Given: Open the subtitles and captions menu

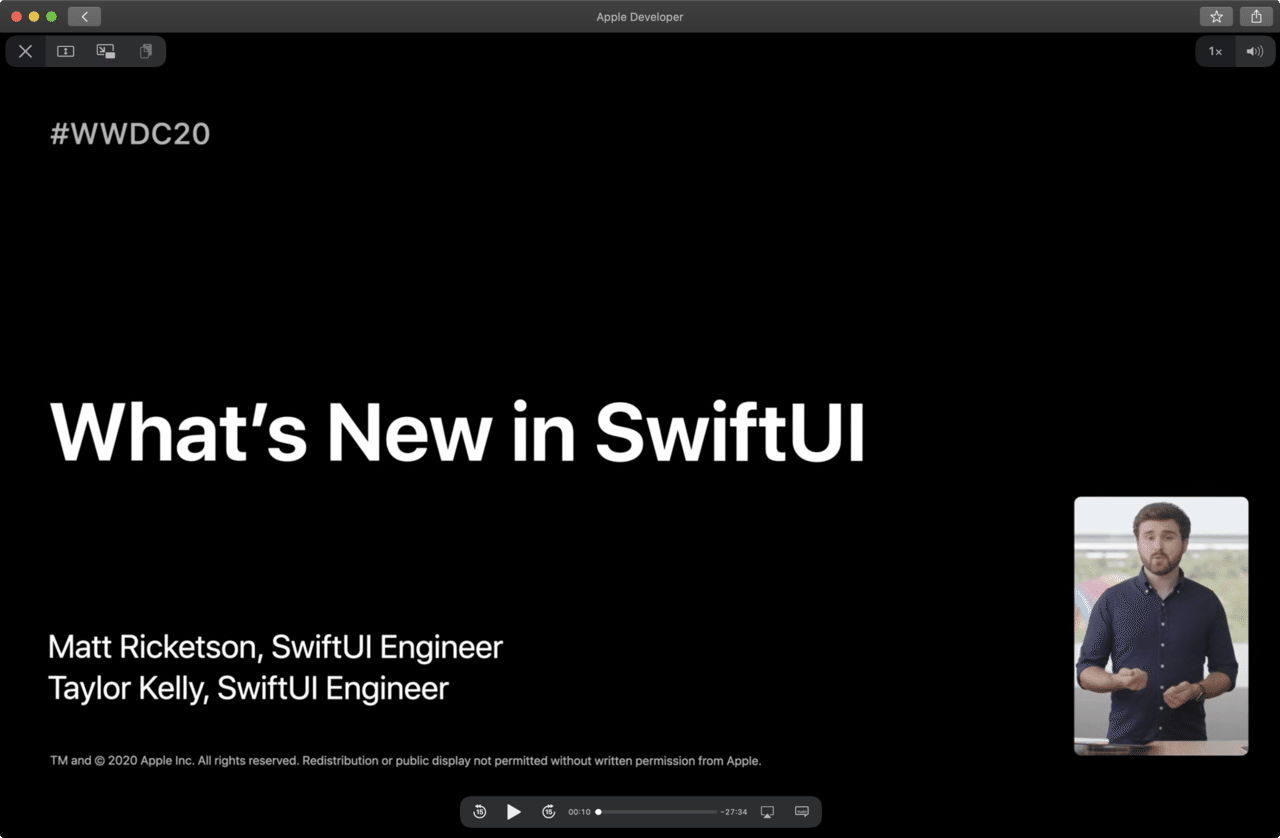Looking at the screenshot, I should 802,812.
